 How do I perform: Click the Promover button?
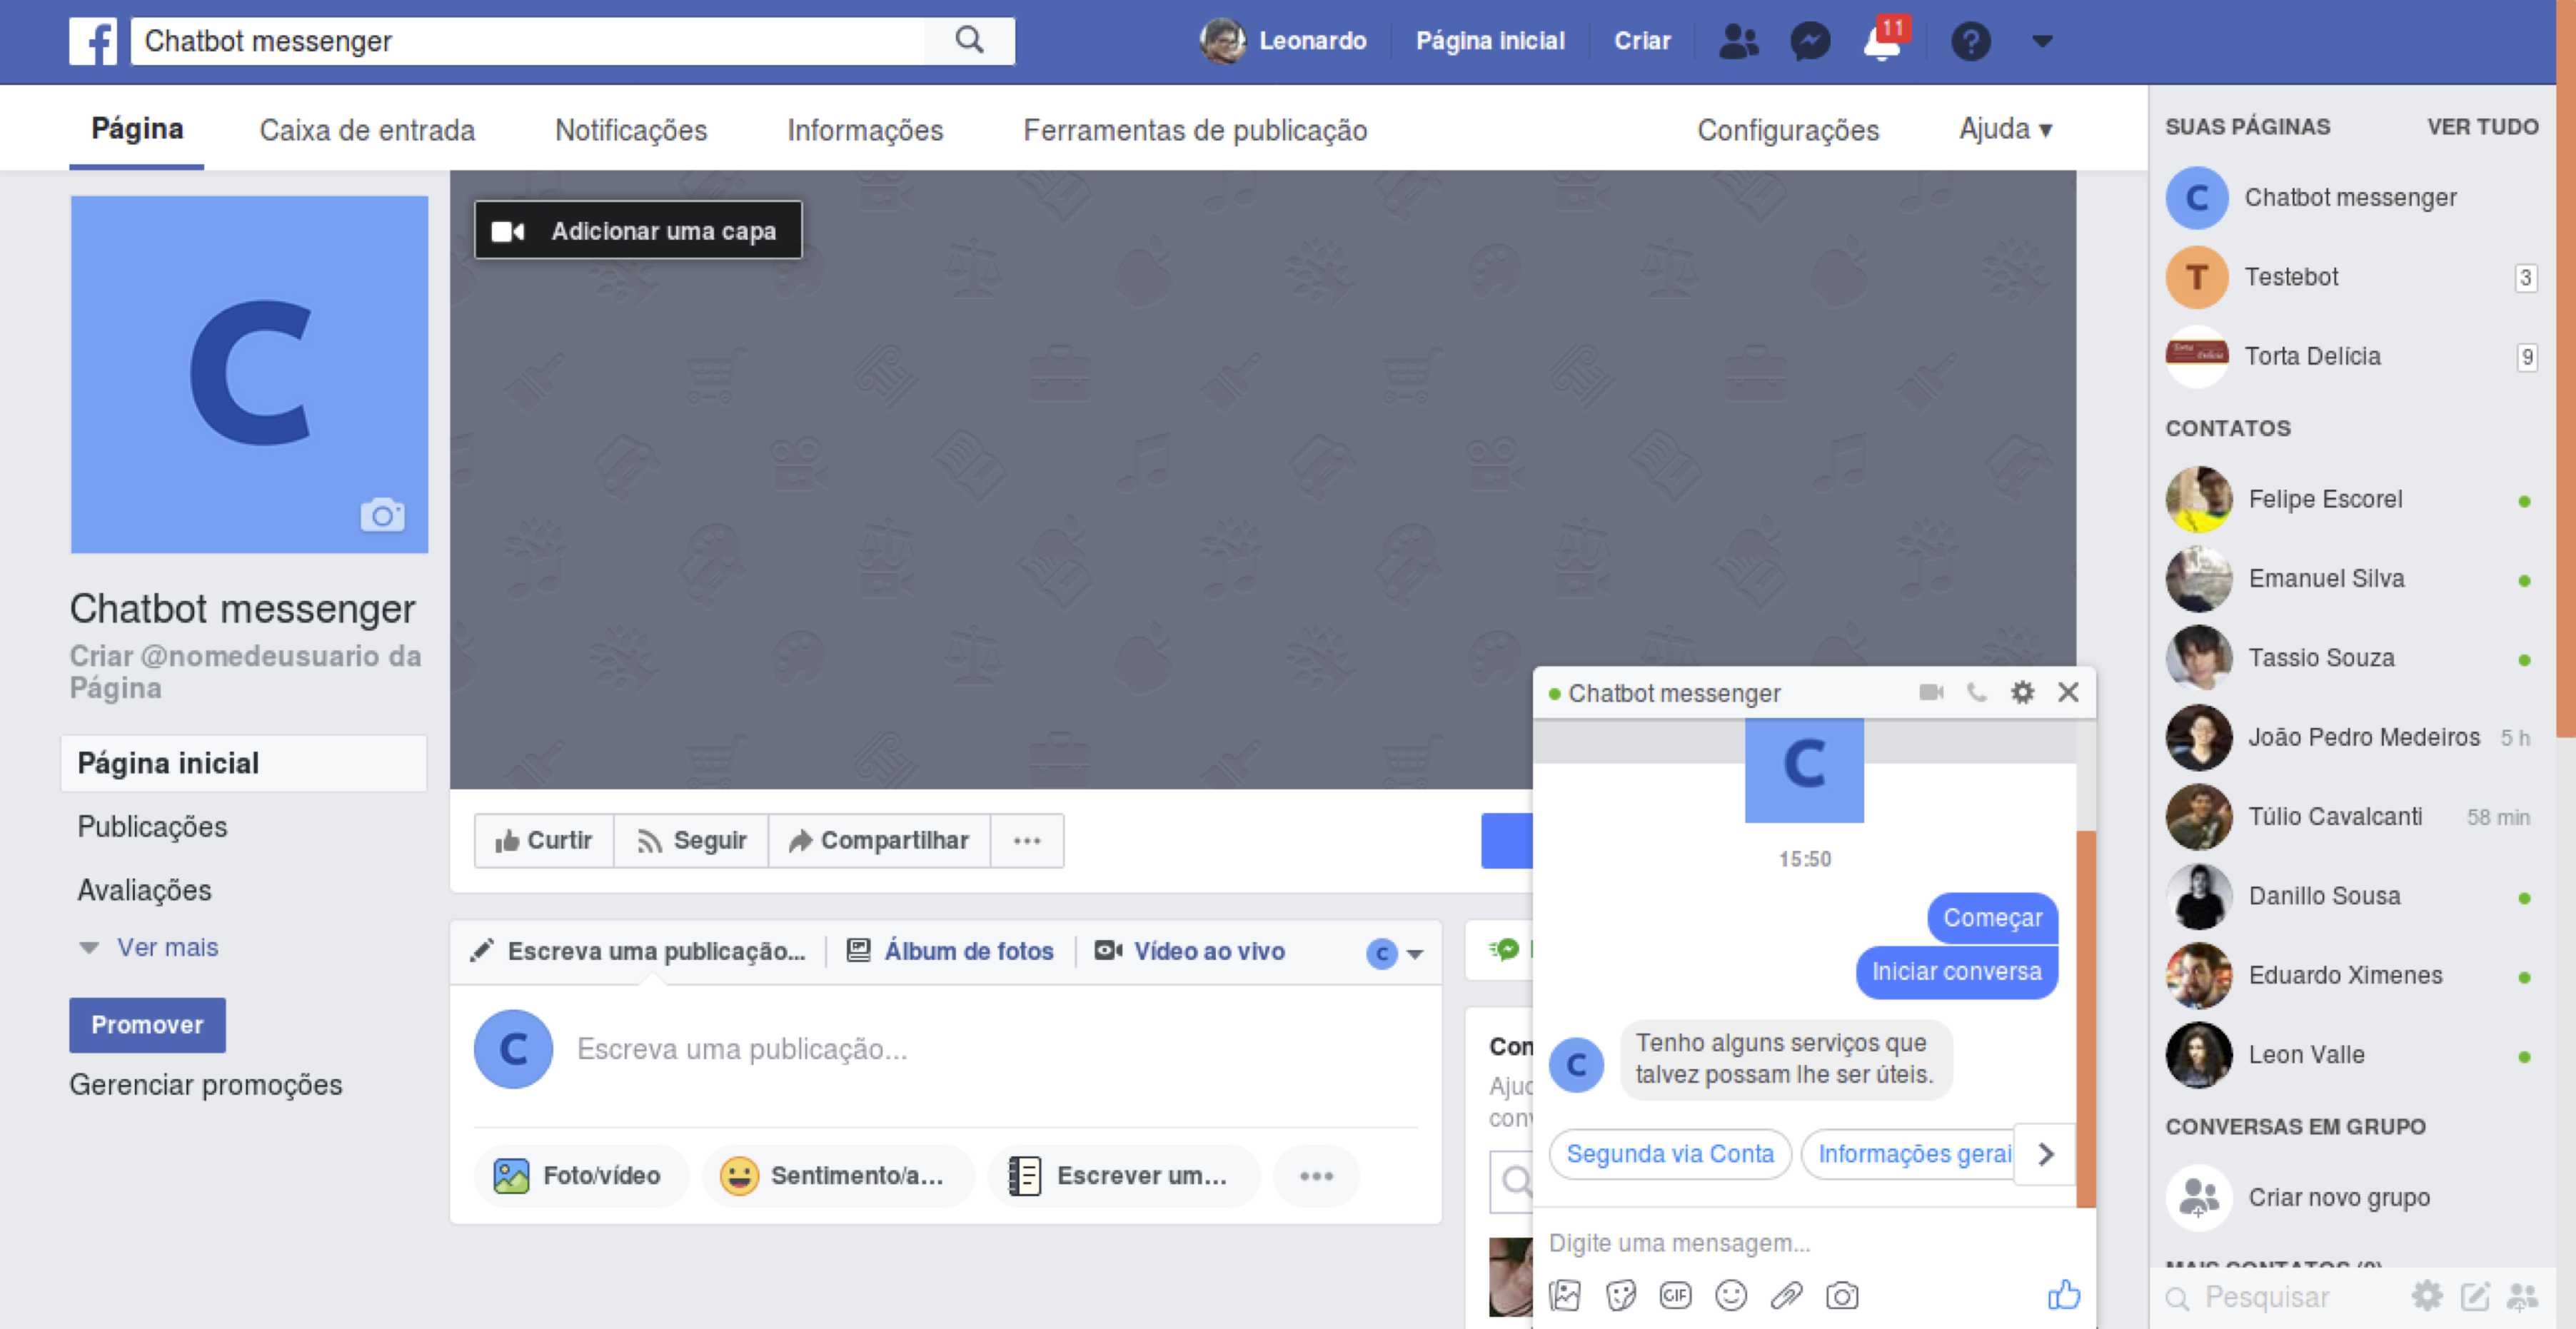click(x=147, y=1024)
